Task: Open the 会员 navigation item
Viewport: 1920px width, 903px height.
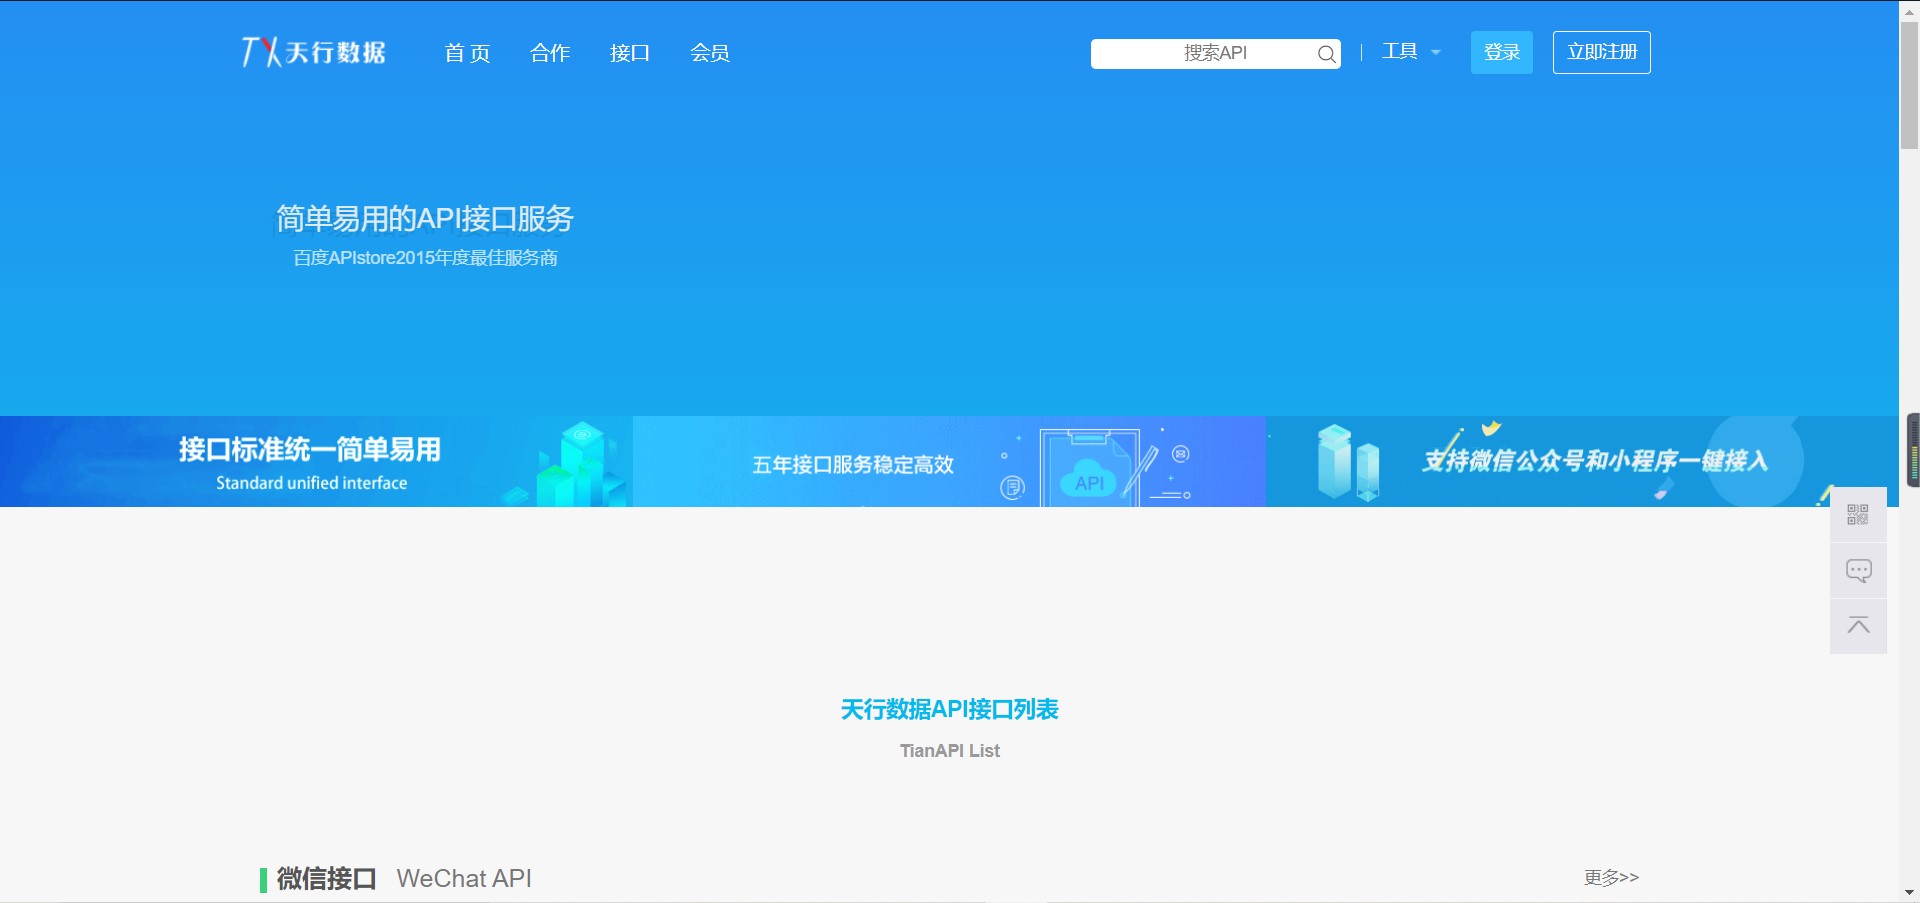Action: [x=710, y=53]
